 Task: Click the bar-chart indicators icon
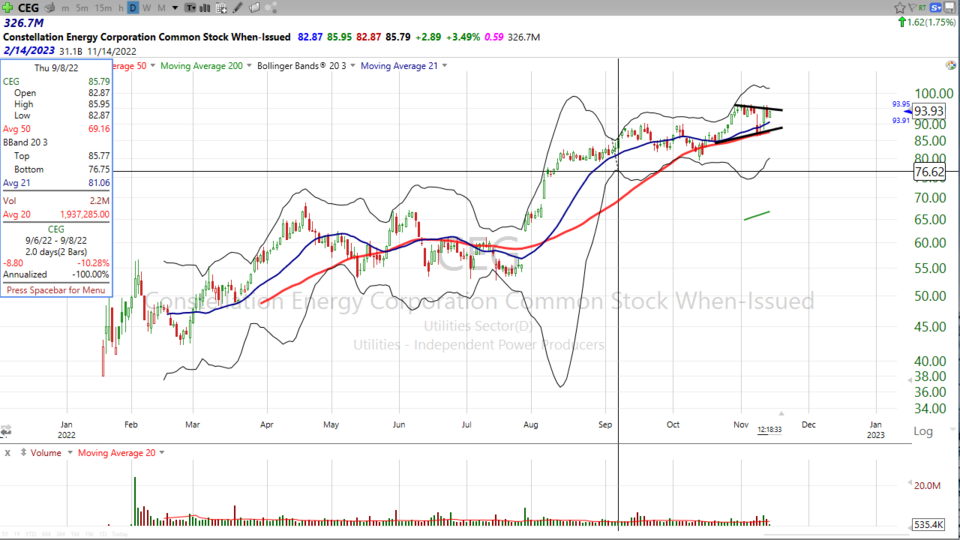(x=204, y=8)
